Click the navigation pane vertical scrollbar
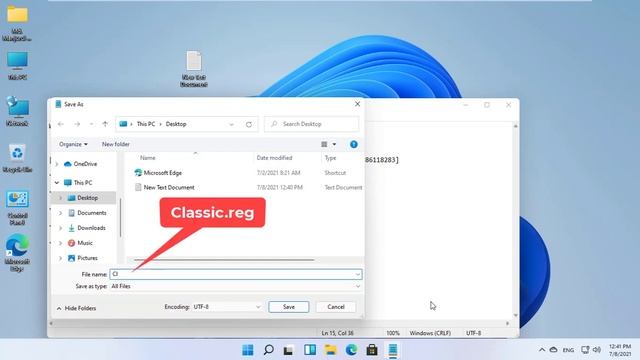This screenshot has height=360, width=640. pos(120,218)
